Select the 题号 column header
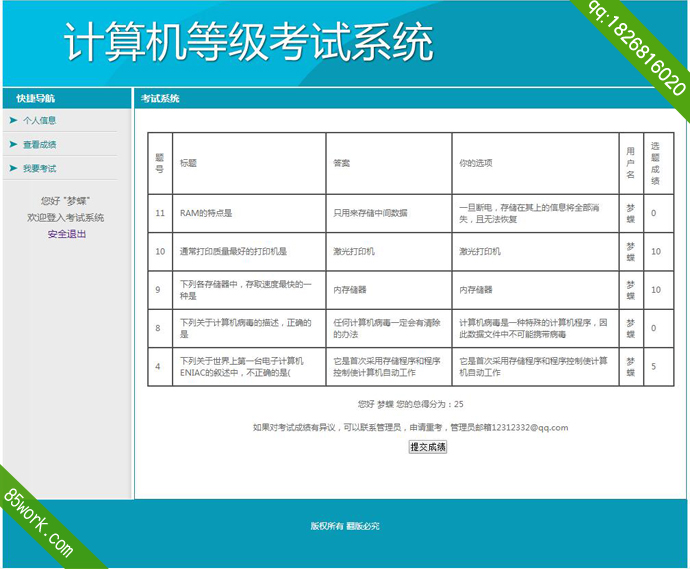This screenshot has width=690, height=569. [x=159, y=163]
